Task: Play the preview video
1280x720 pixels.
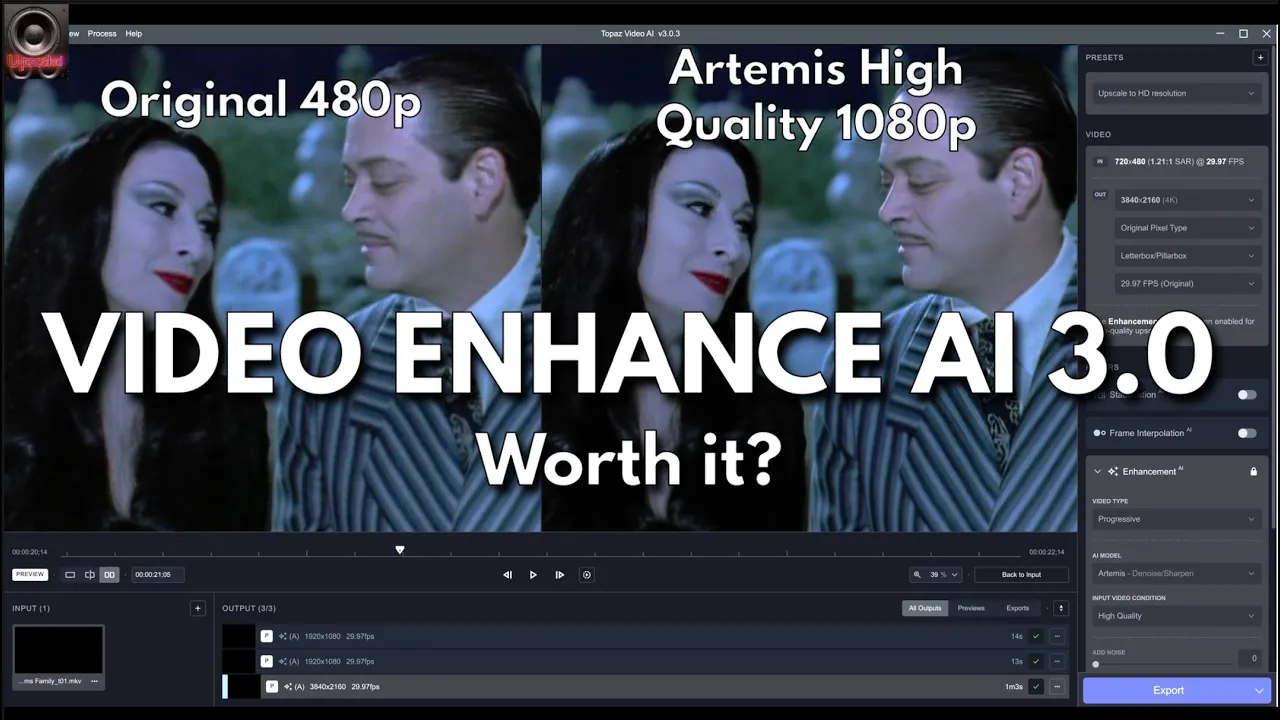Action: tap(533, 575)
